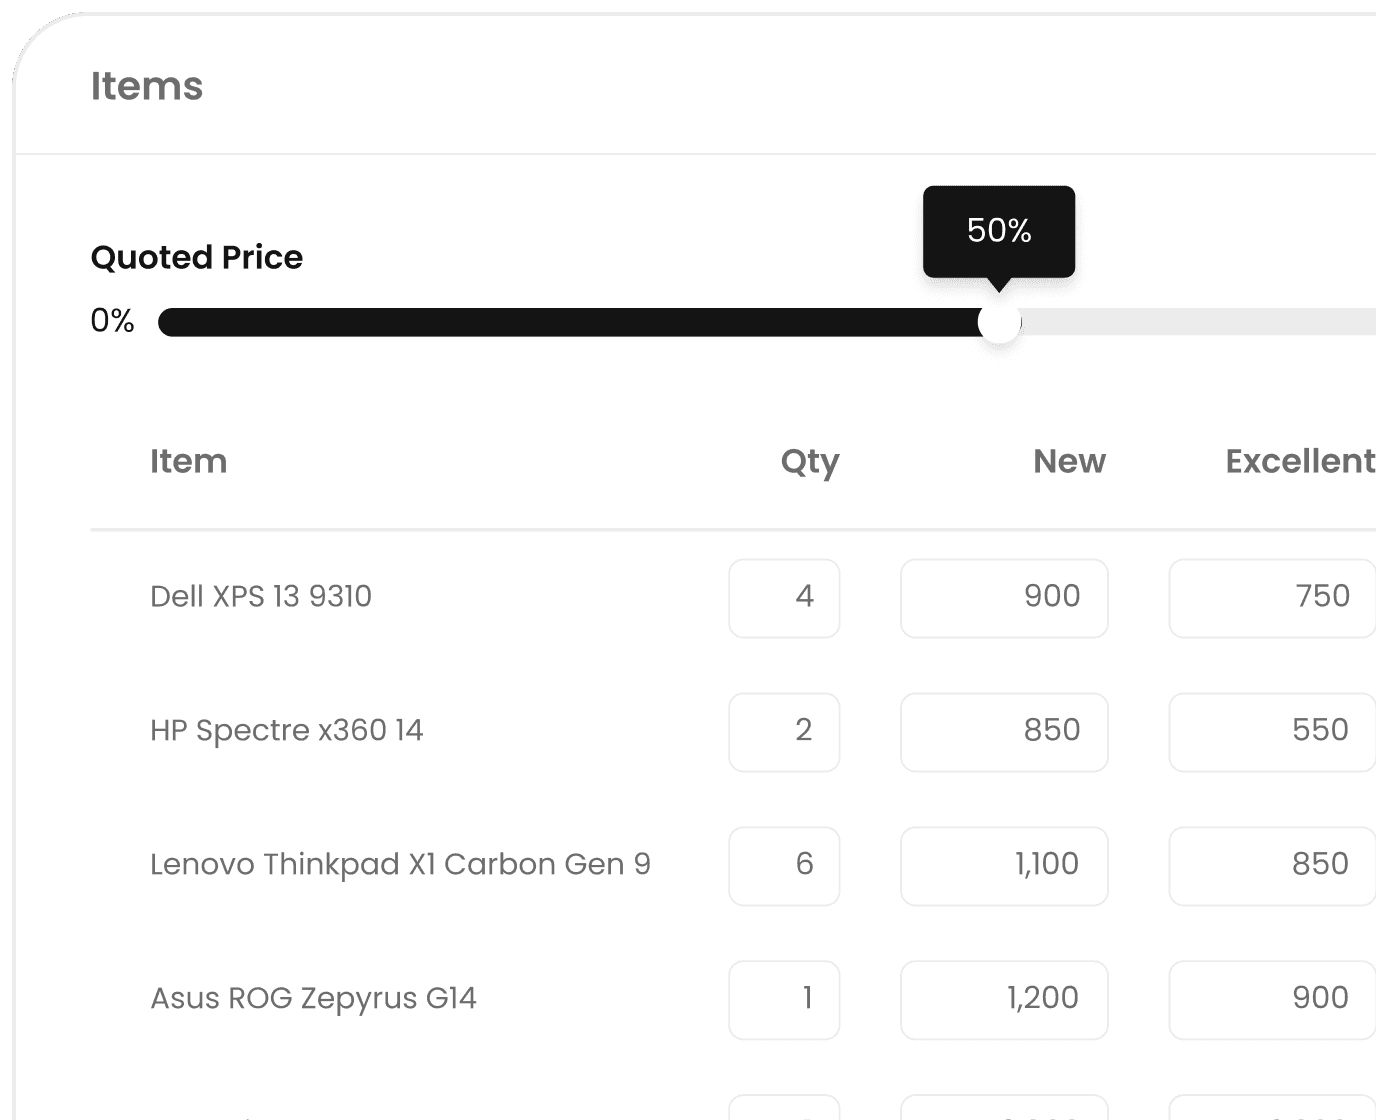
Task: Edit quantity for Lenovo Thinkpad X1 Carbon
Action: point(784,866)
